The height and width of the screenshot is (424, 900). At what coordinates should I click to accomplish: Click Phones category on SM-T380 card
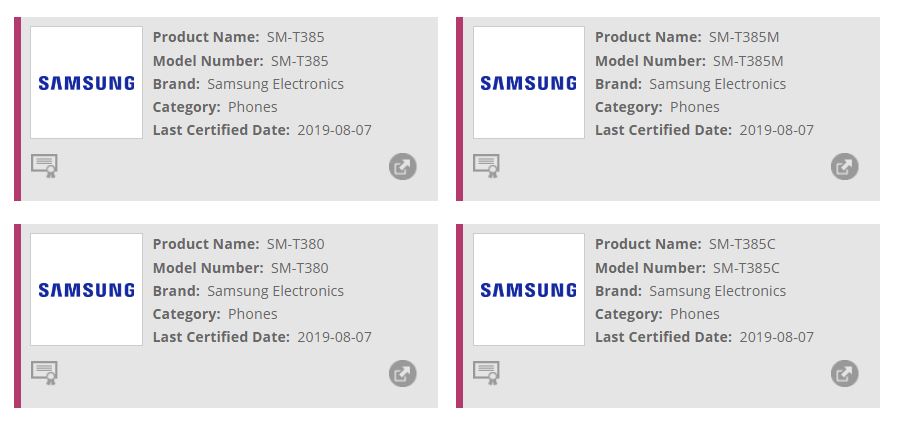[253, 314]
